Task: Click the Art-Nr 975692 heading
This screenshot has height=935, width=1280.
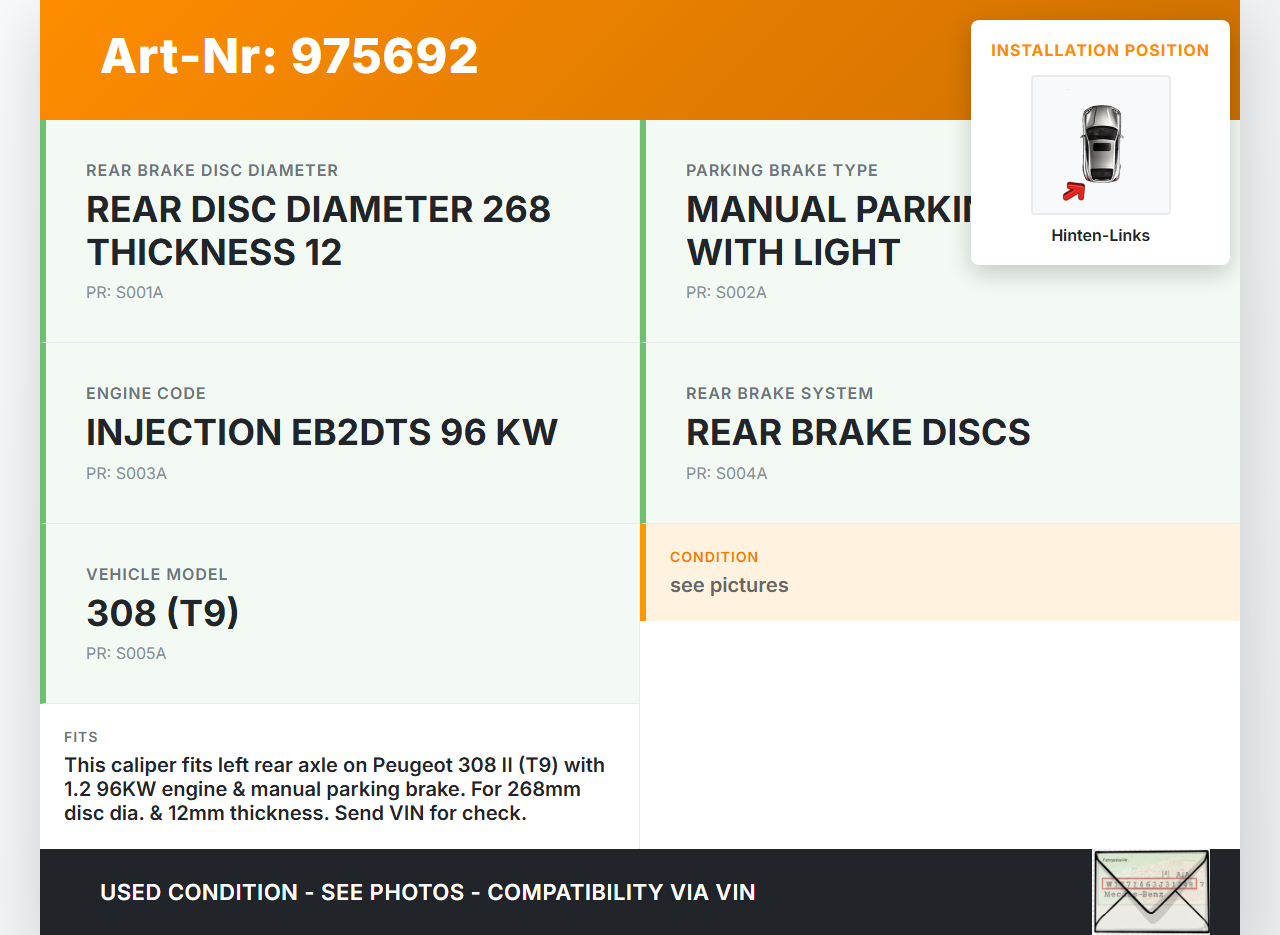Action: pos(289,56)
